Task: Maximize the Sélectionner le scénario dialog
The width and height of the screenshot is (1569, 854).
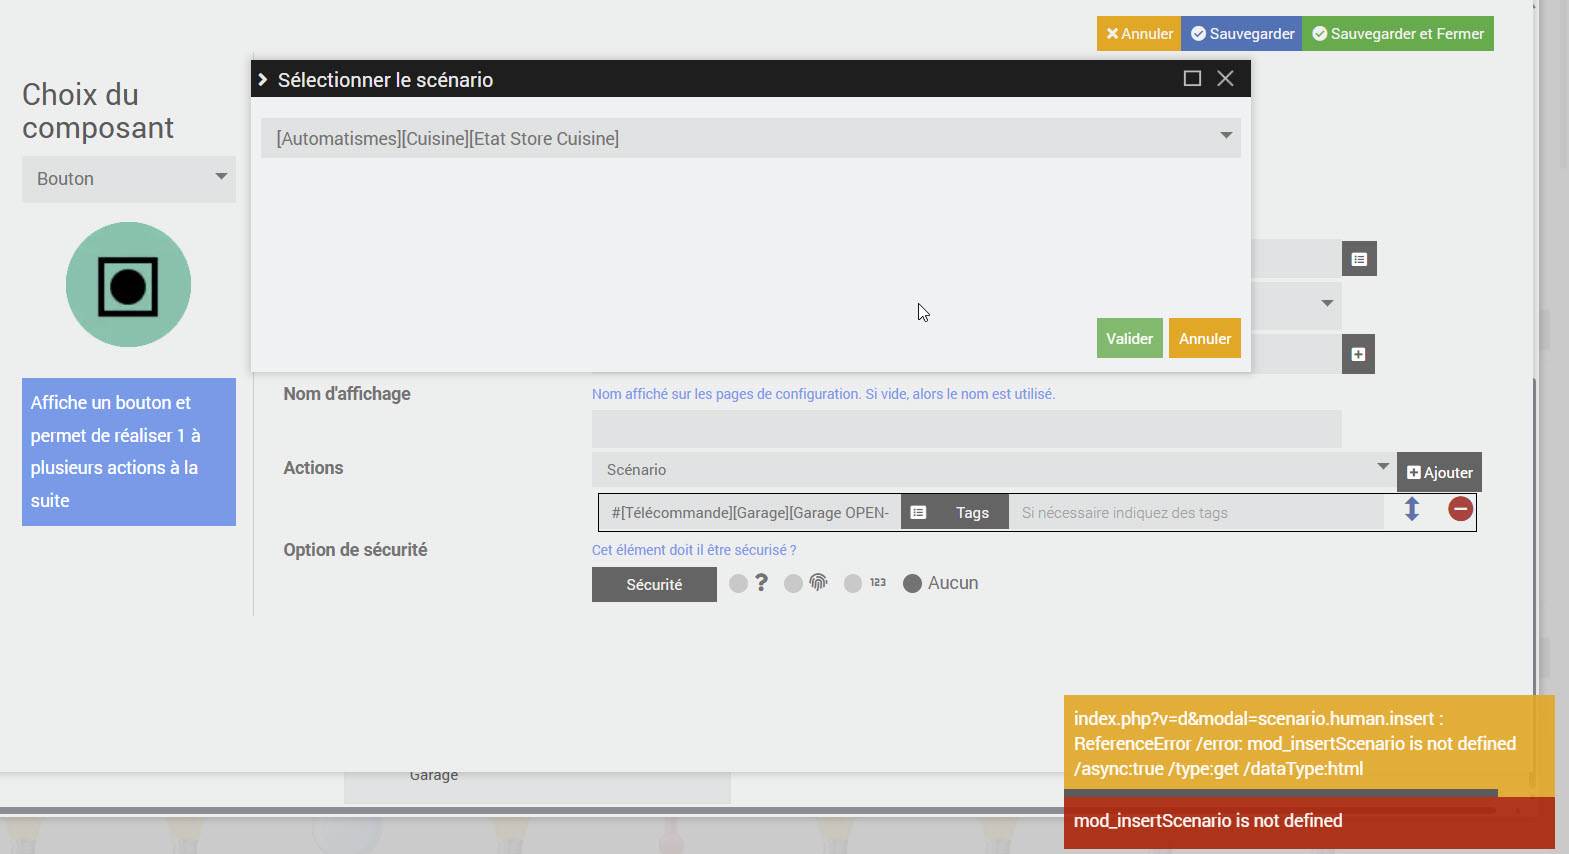Action: click(x=1192, y=78)
